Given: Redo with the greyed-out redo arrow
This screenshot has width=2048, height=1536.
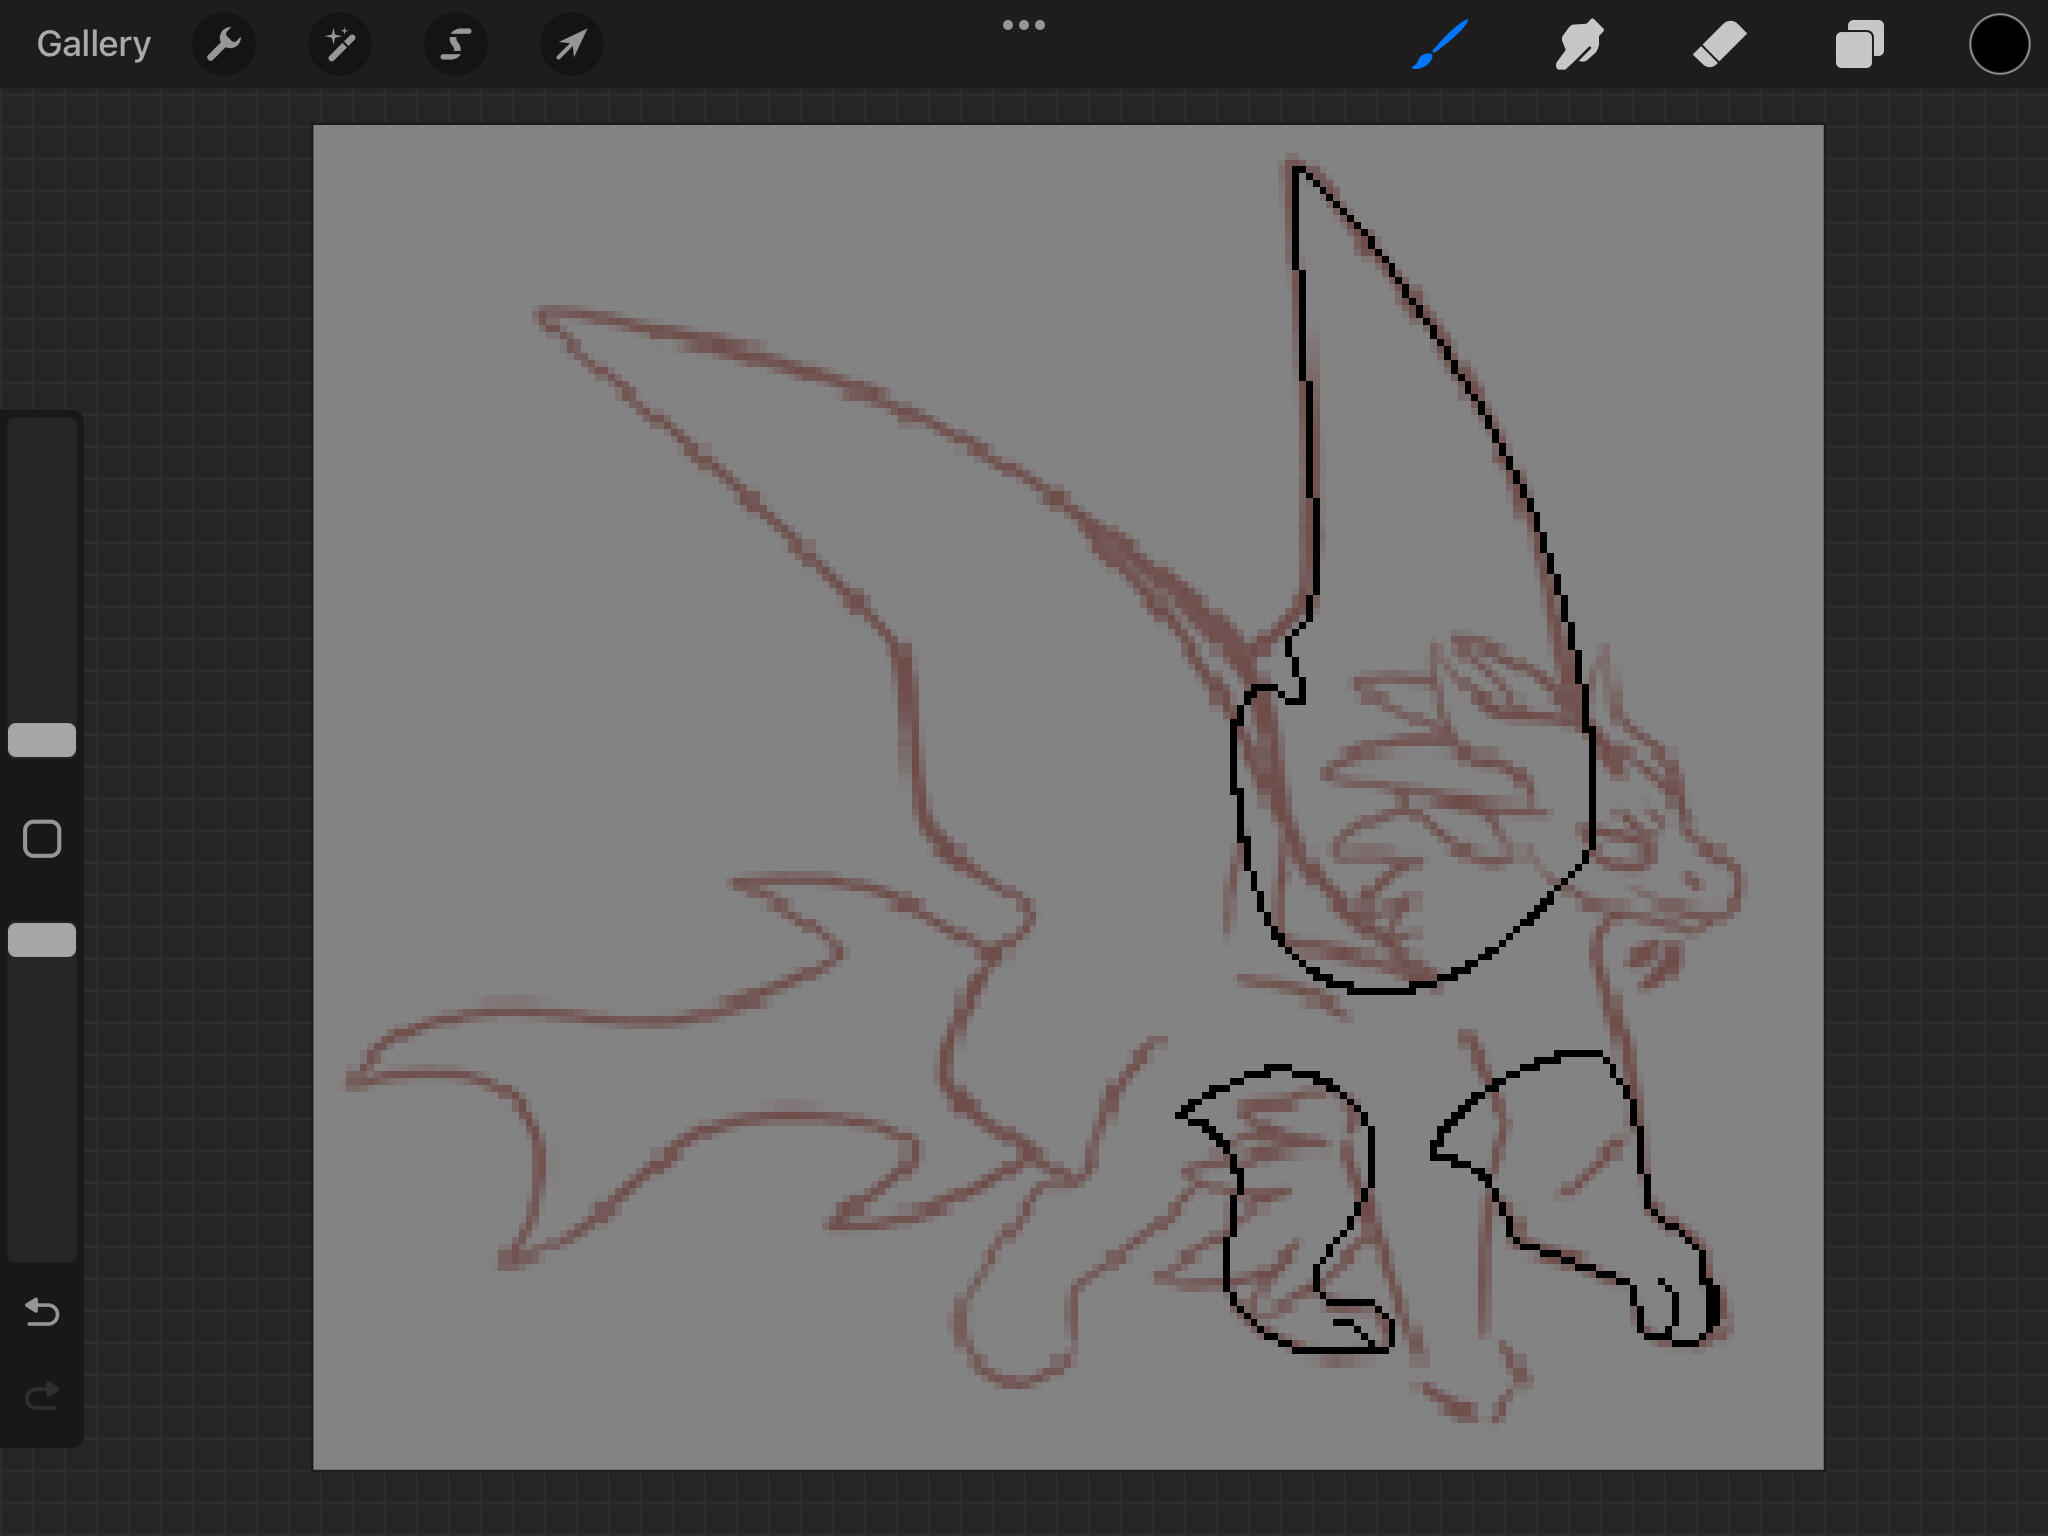Looking at the screenshot, I should click(42, 1396).
